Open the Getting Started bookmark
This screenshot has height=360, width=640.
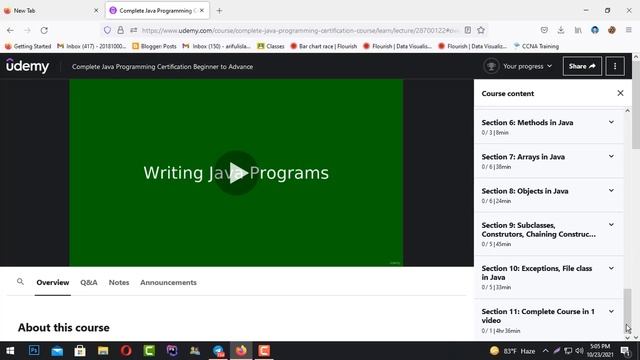28,46
